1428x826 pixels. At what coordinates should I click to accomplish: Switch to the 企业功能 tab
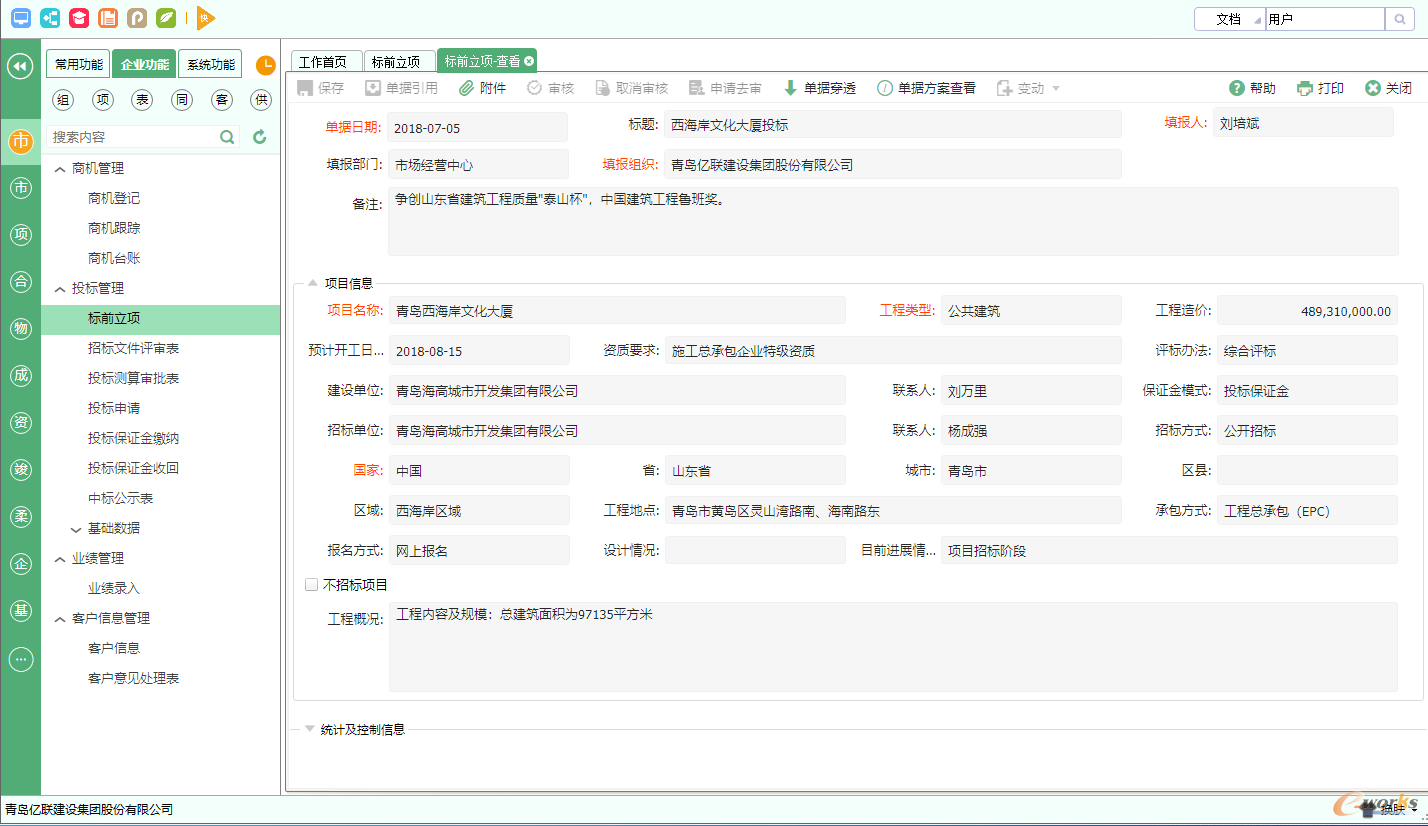tap(144, 64)
